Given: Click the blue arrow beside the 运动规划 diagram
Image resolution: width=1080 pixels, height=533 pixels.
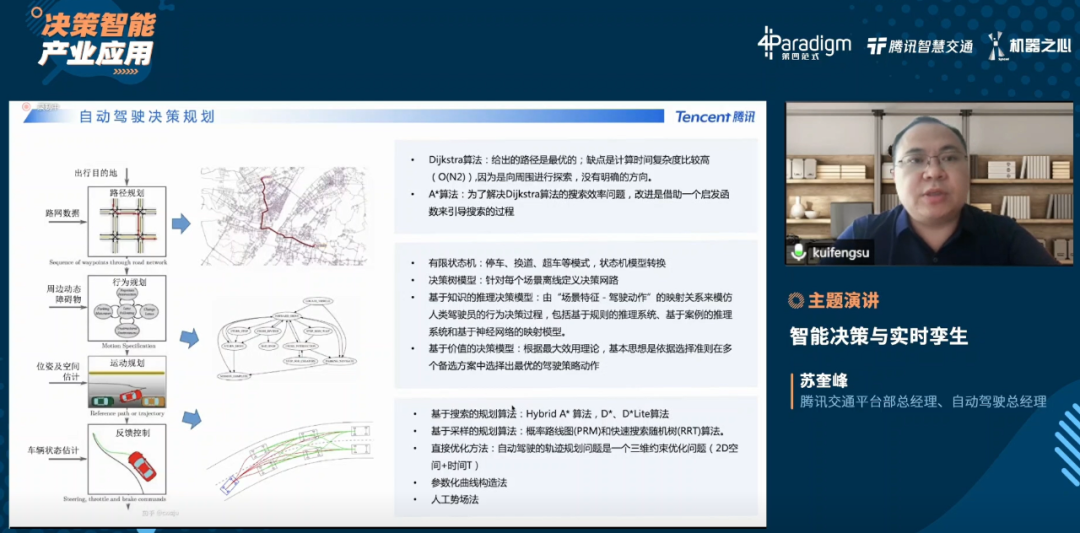Looking at the screenshot, I should 191,417.
